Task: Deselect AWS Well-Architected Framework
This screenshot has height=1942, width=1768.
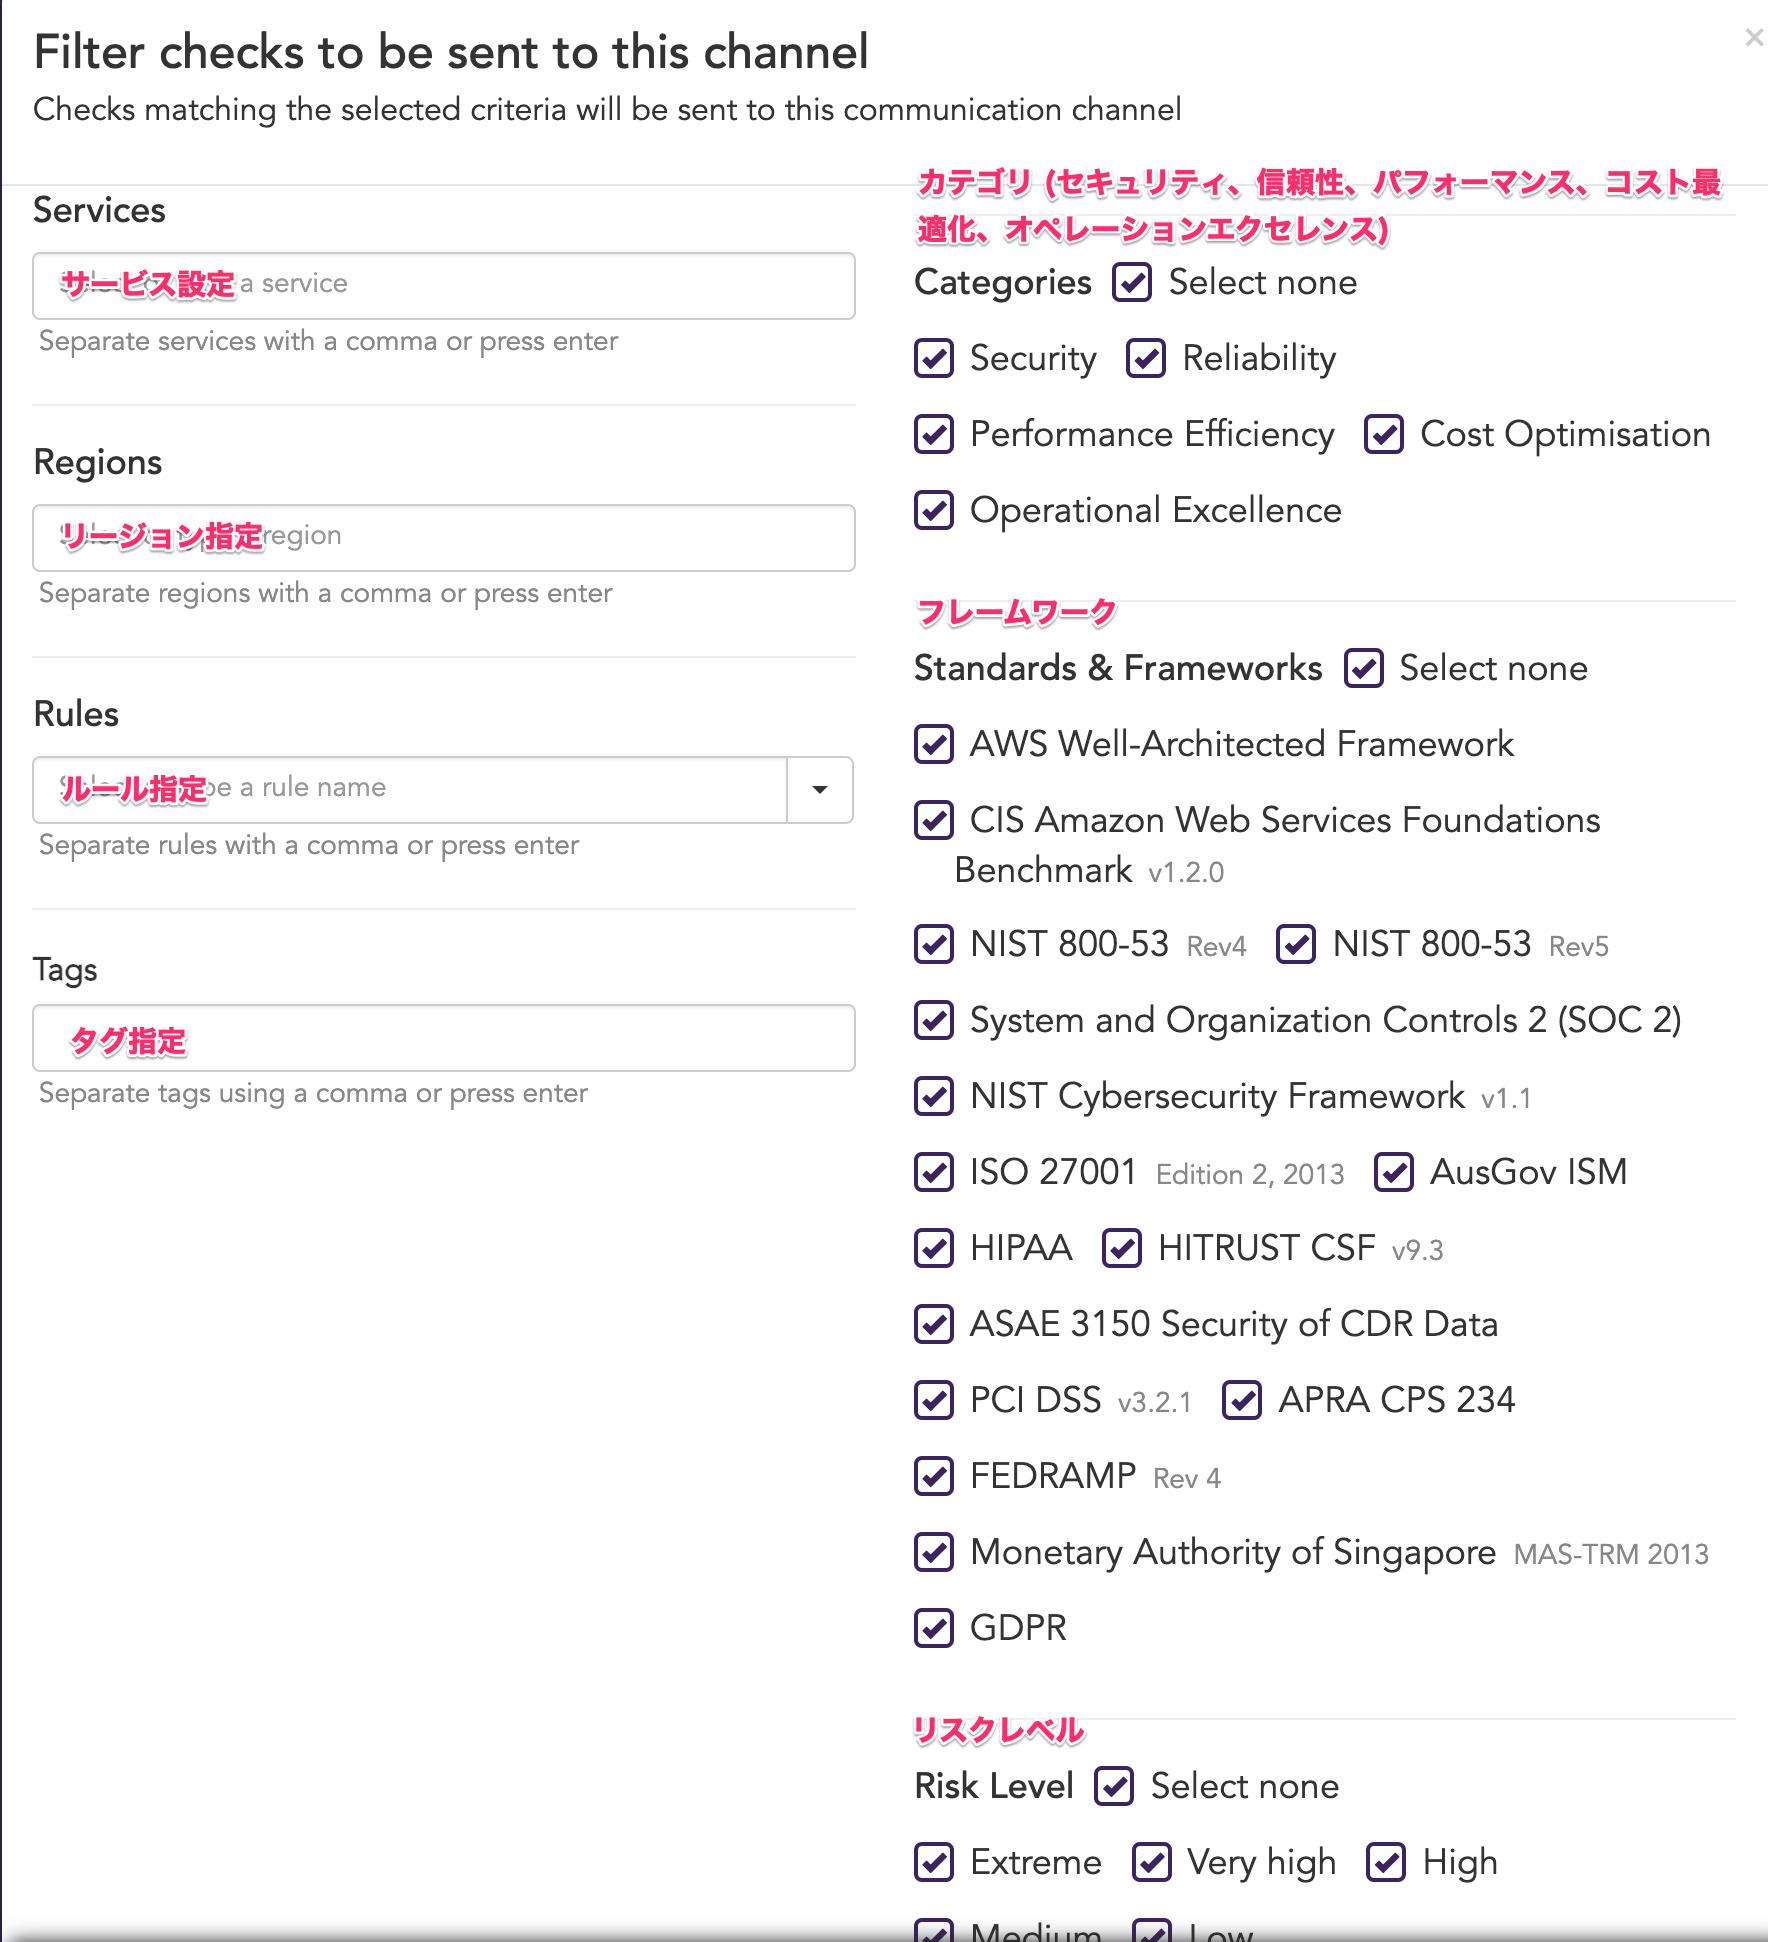Action: (x=934, y=745)
